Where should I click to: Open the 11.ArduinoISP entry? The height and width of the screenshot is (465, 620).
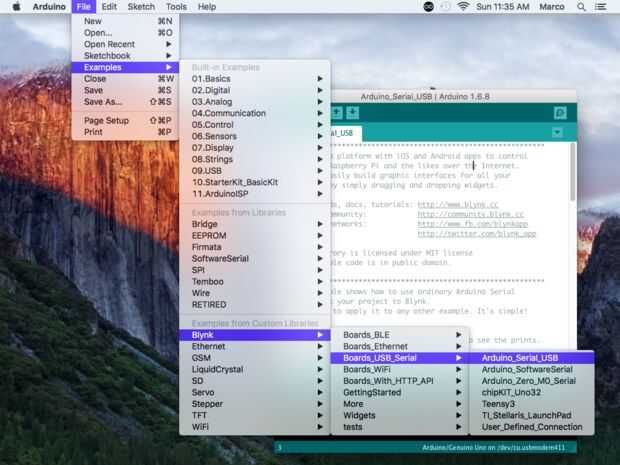pos(255,194)
